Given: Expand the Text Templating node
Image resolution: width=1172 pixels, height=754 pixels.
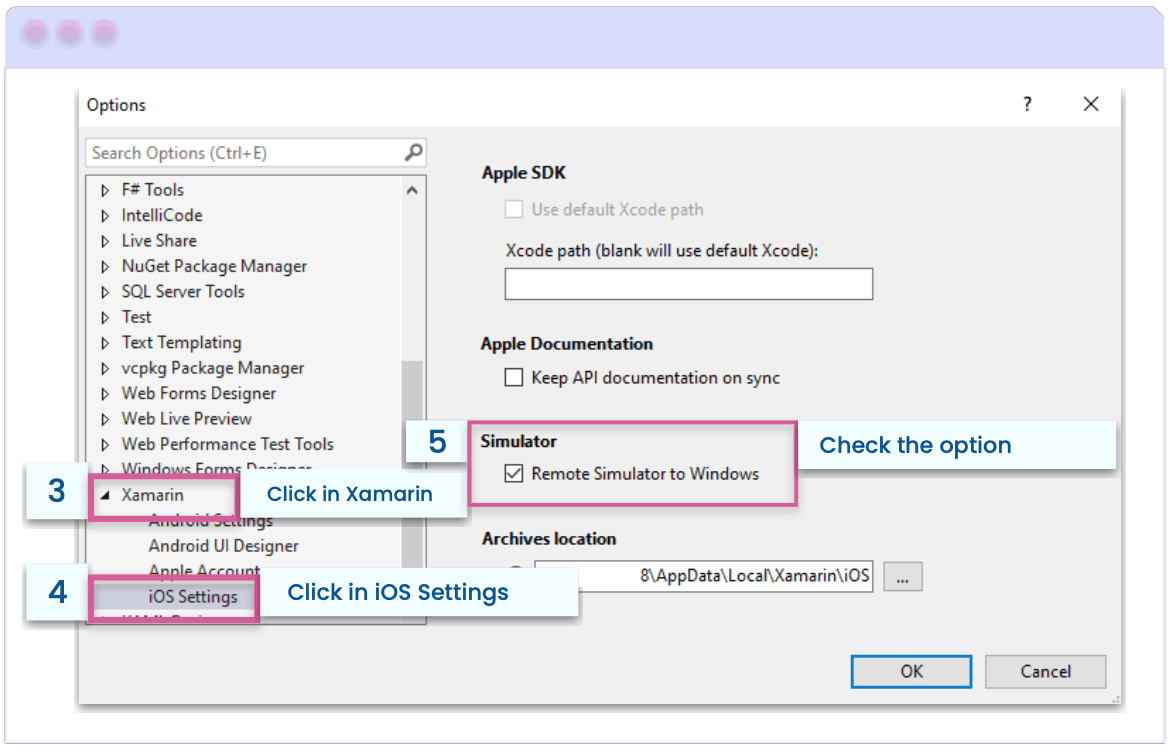Looking at the screenshot, I should (105, 343).
